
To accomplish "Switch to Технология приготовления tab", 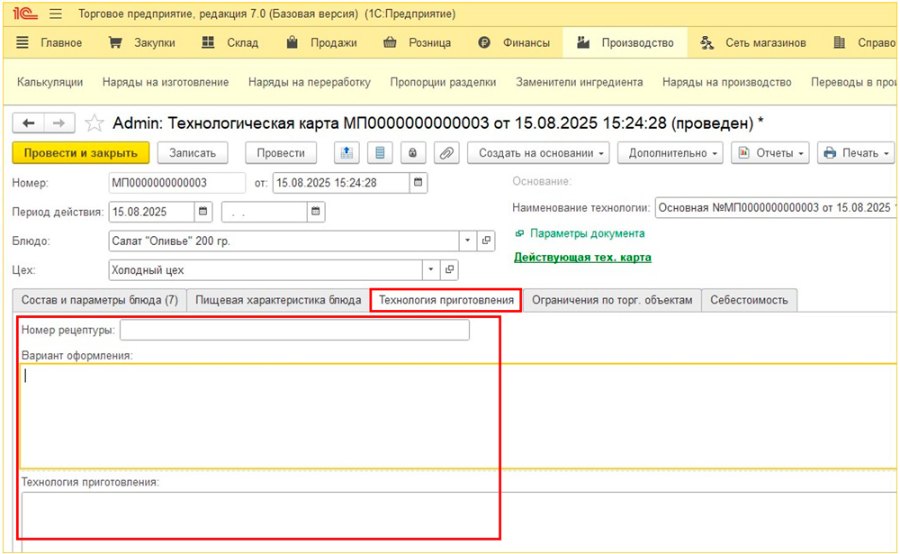I will tap(446, 300).
